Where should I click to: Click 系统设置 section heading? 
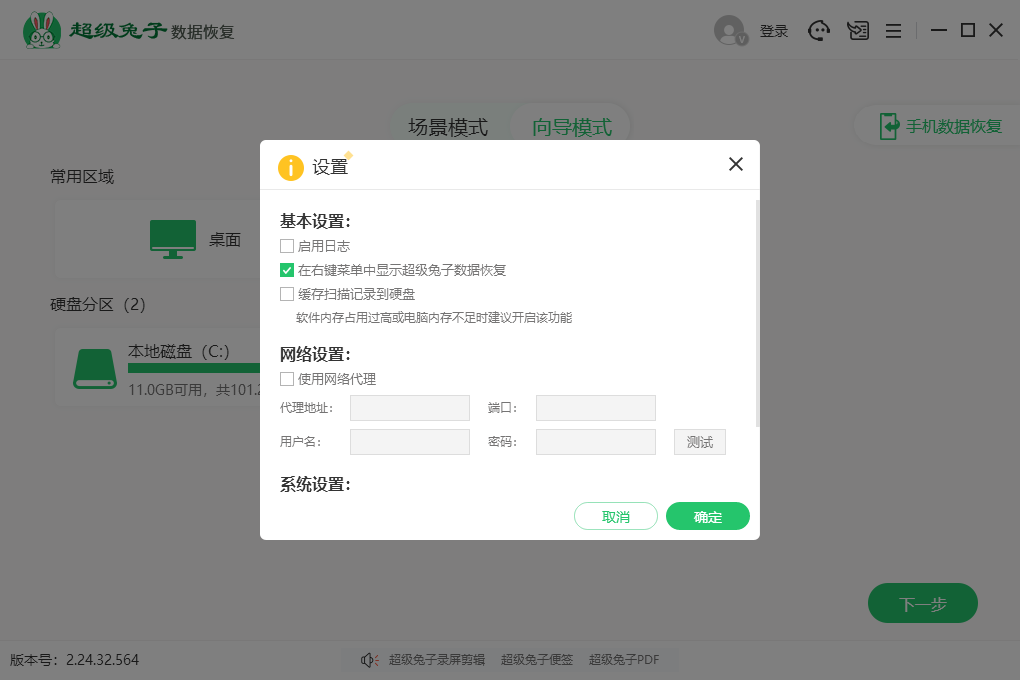[315, 484]
